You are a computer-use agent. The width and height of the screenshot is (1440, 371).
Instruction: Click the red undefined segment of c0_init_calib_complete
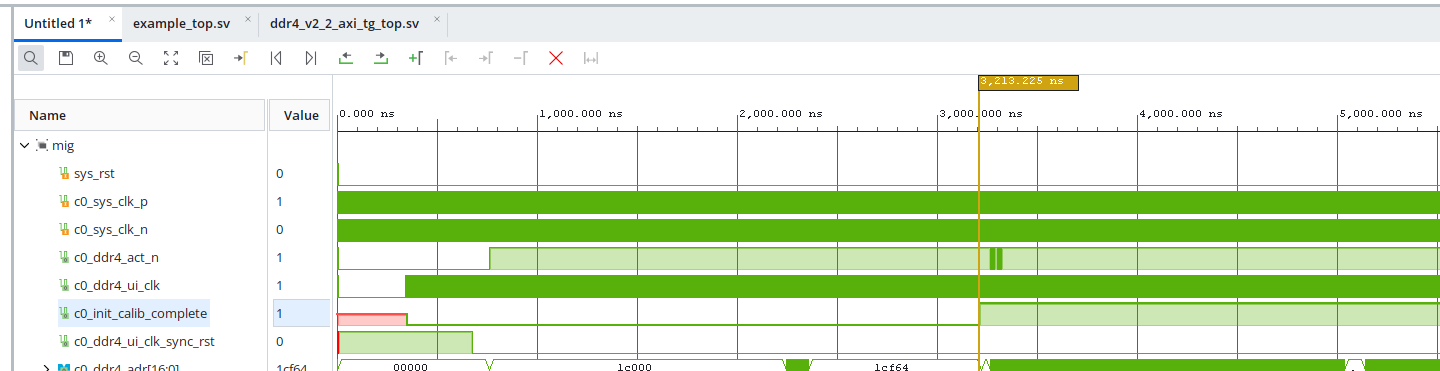(372, 319)
